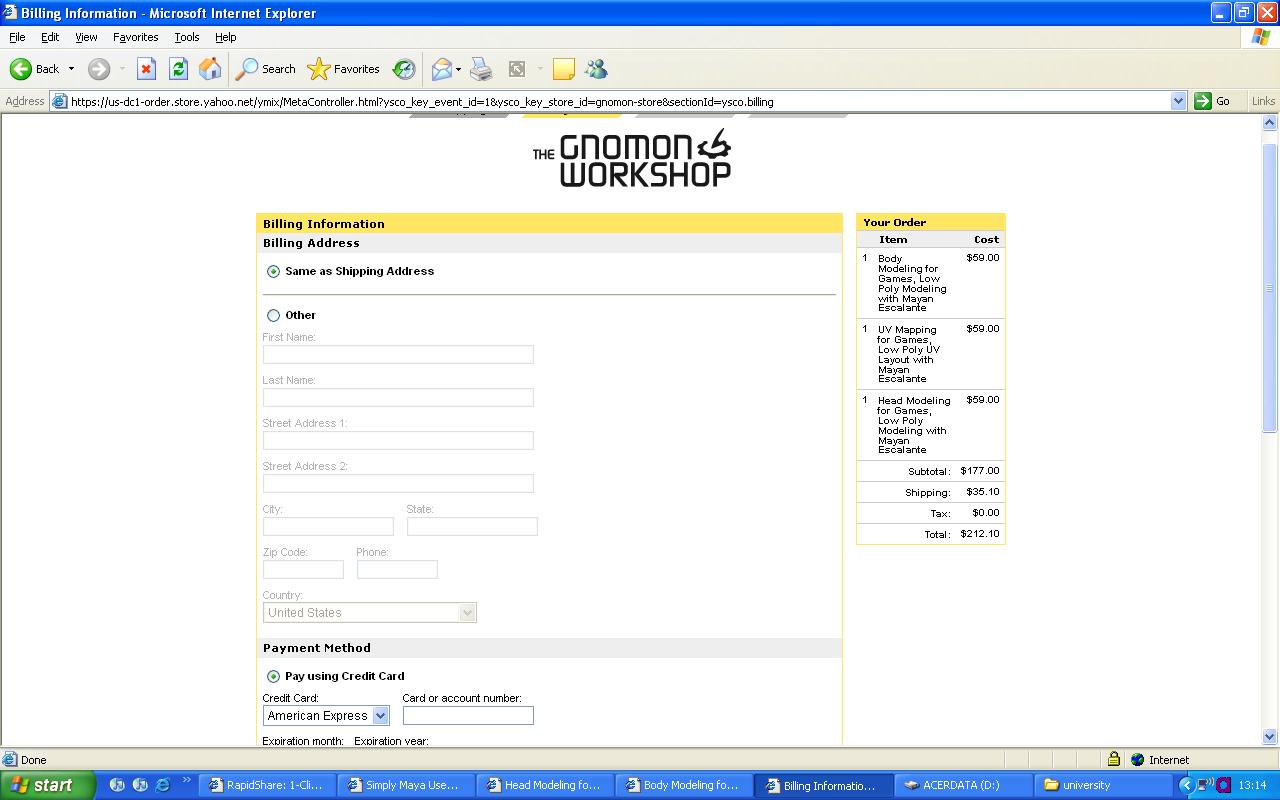Click the Links toolbar label
The height and width of the screenshot is (800, 1280).
click(1263, 101)
